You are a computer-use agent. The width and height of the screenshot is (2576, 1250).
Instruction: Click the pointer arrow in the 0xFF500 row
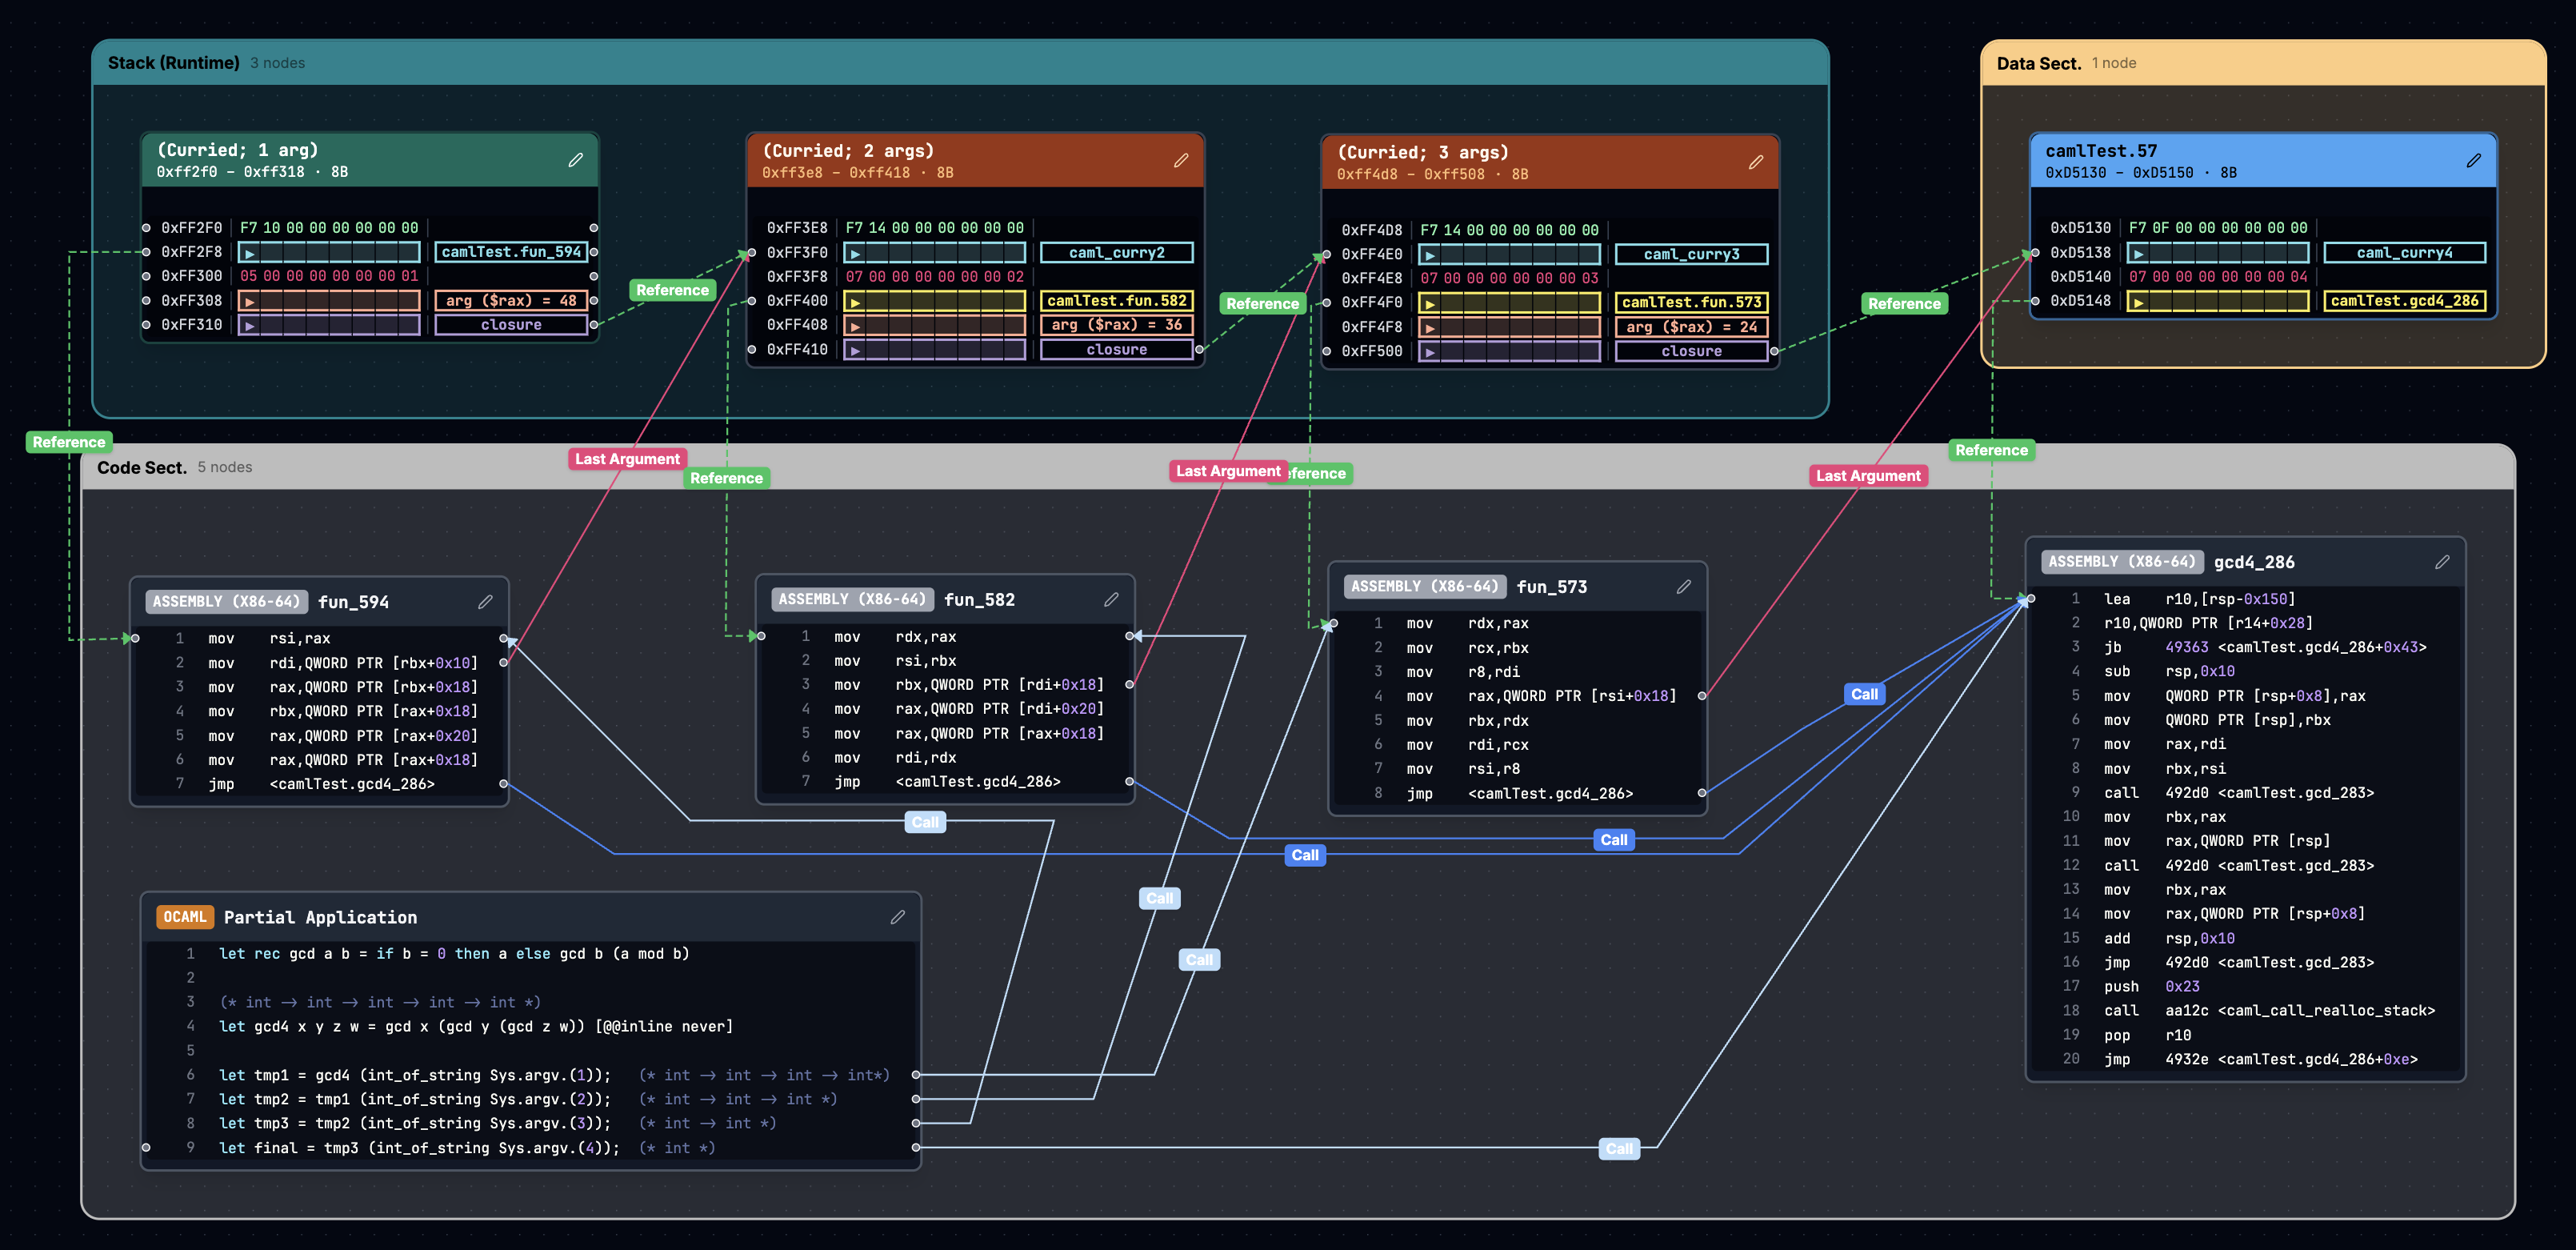[x=1431, y=352]
